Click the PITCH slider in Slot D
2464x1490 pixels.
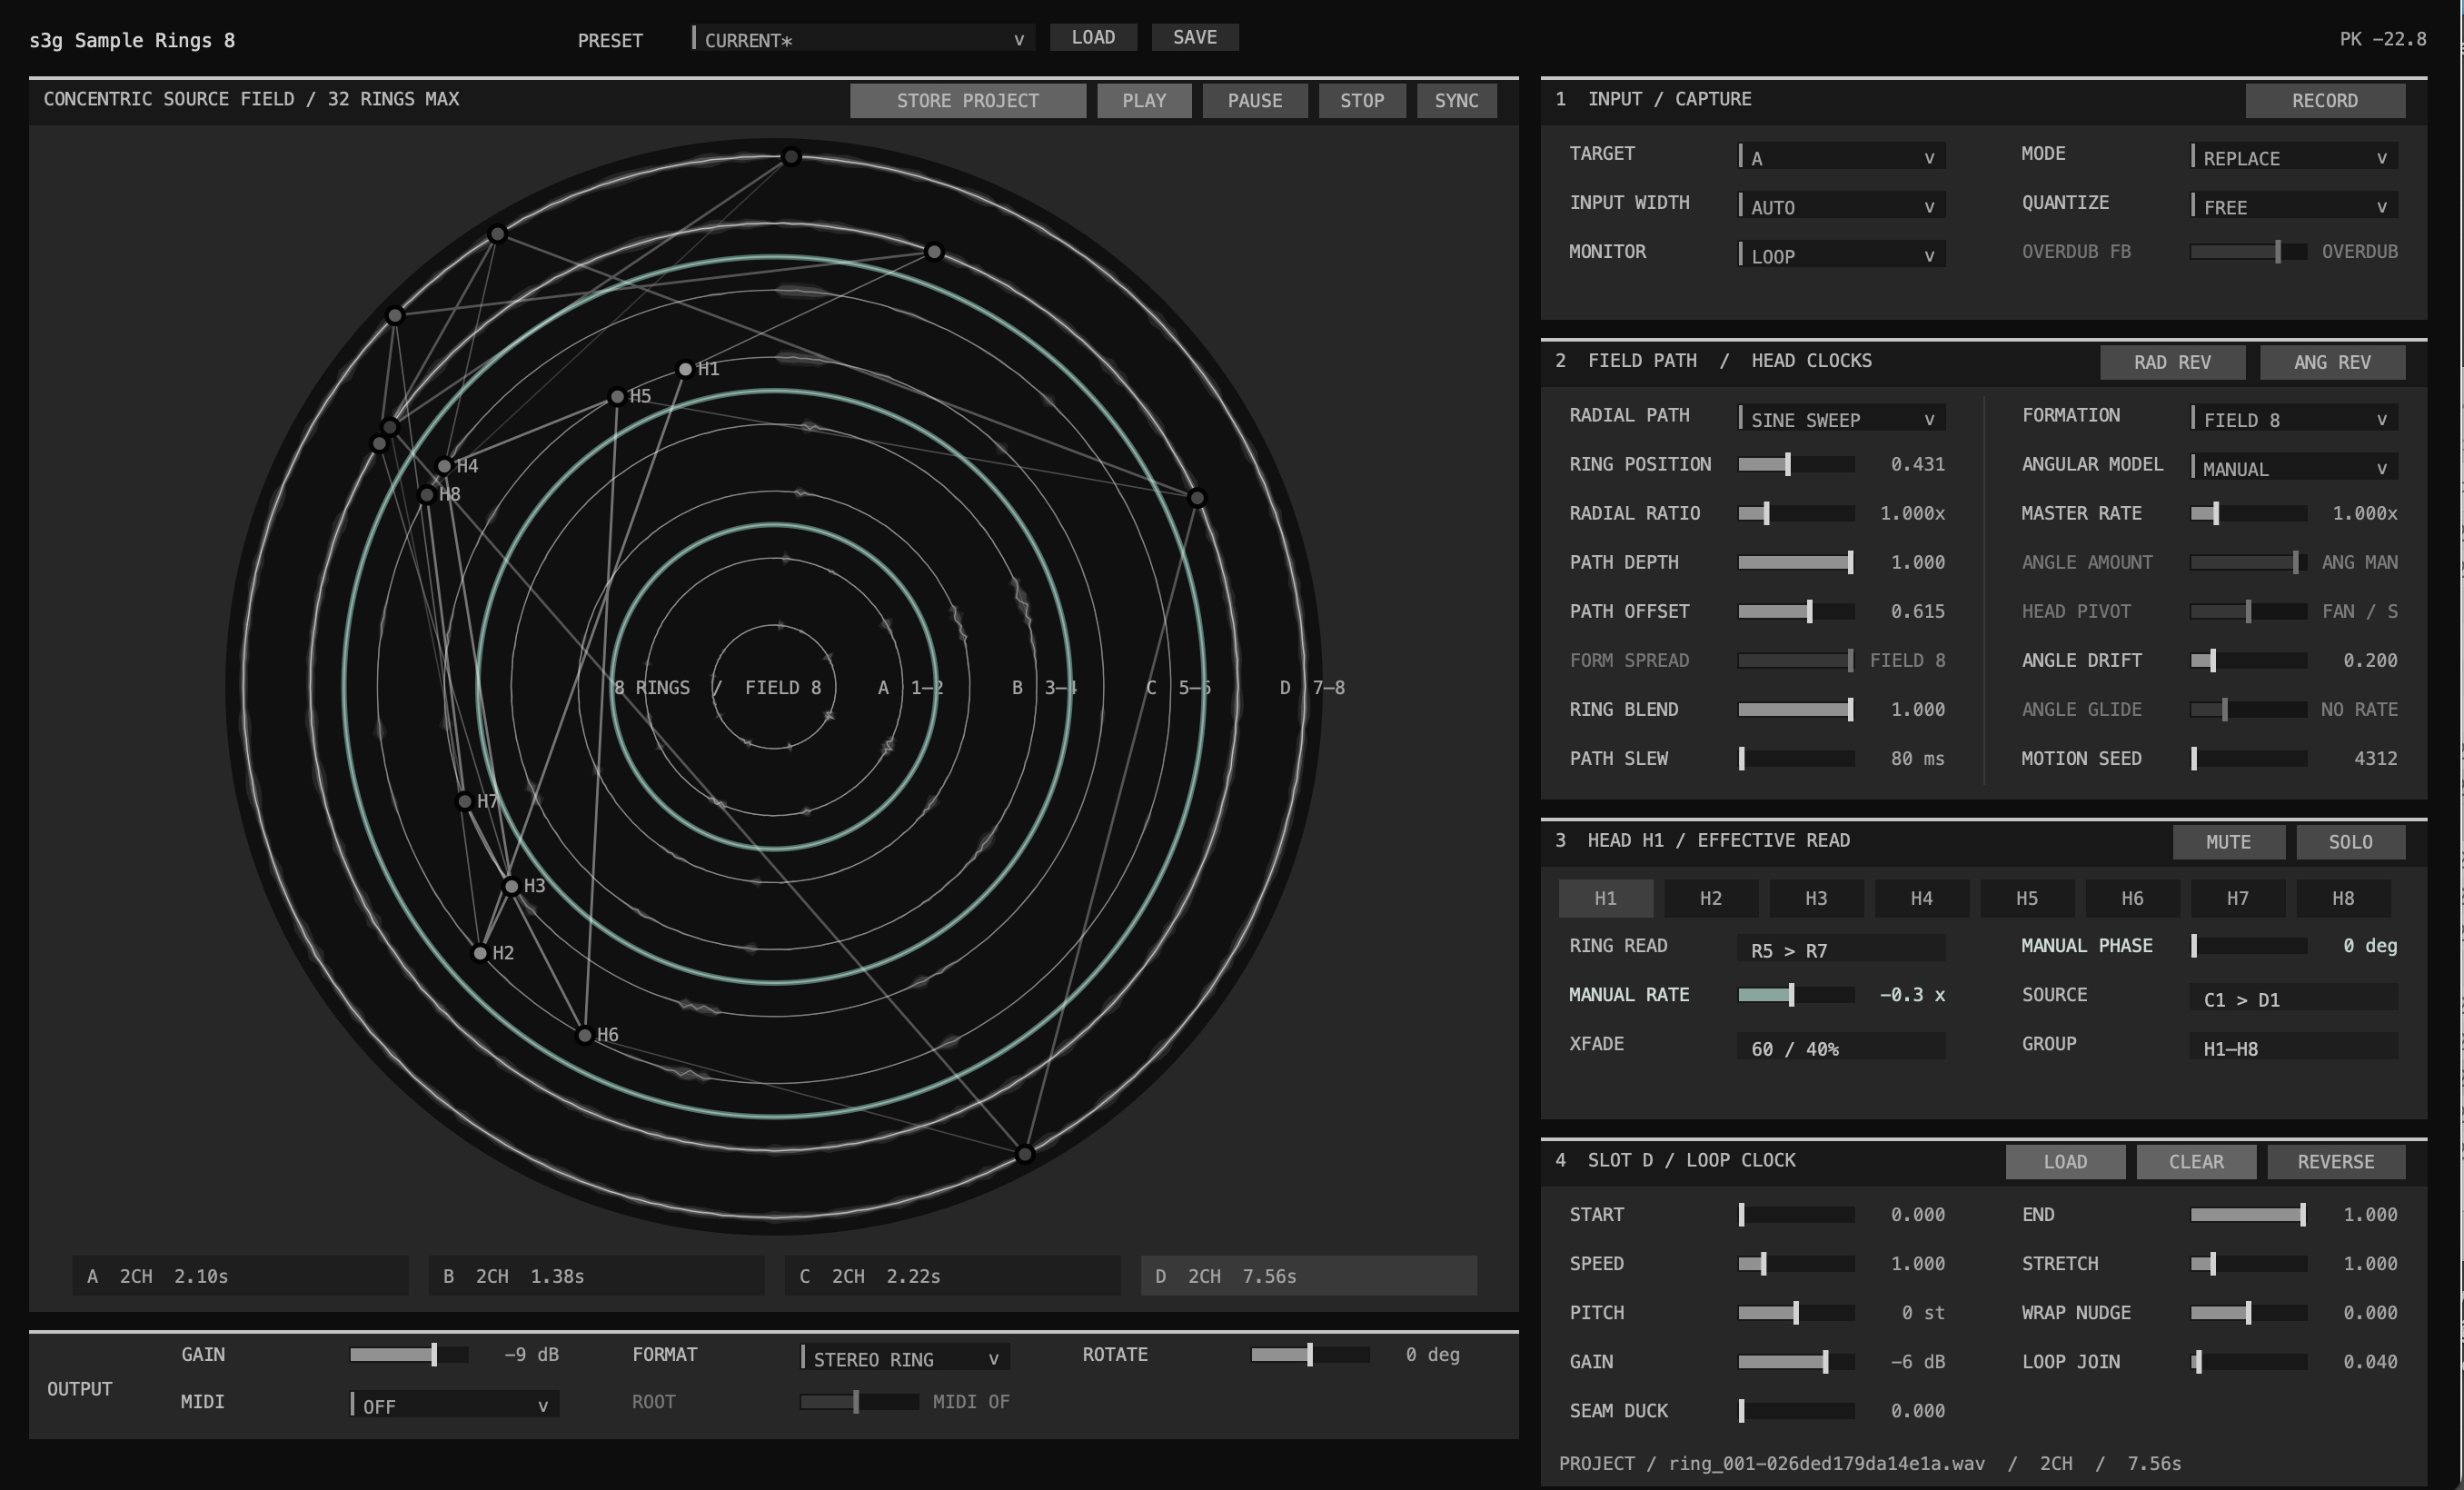pos(1796,1313)
